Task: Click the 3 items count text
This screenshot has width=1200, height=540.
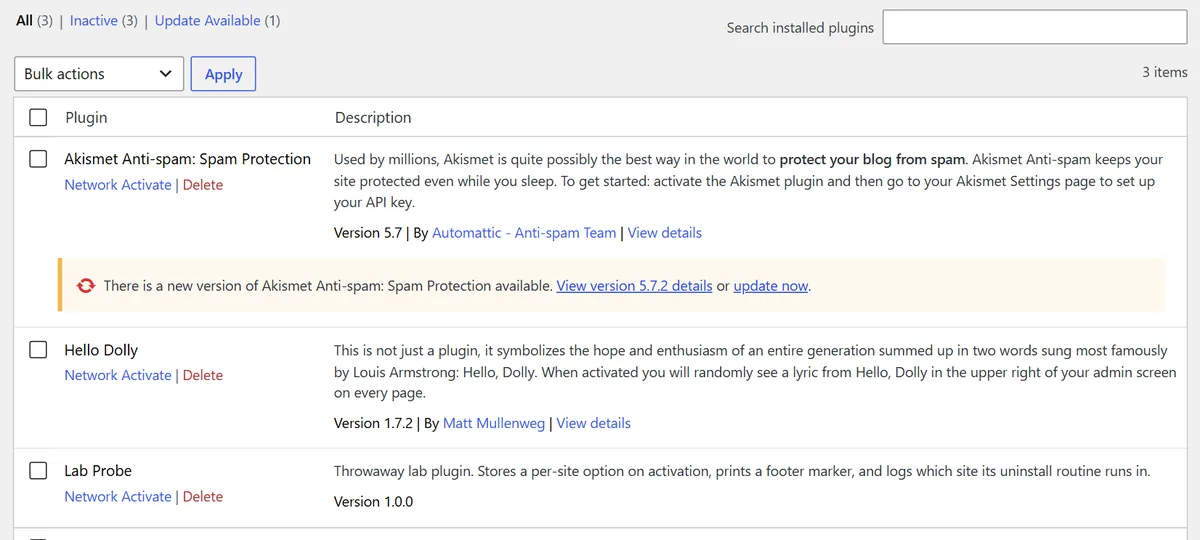Action: tap(1165, 72)
